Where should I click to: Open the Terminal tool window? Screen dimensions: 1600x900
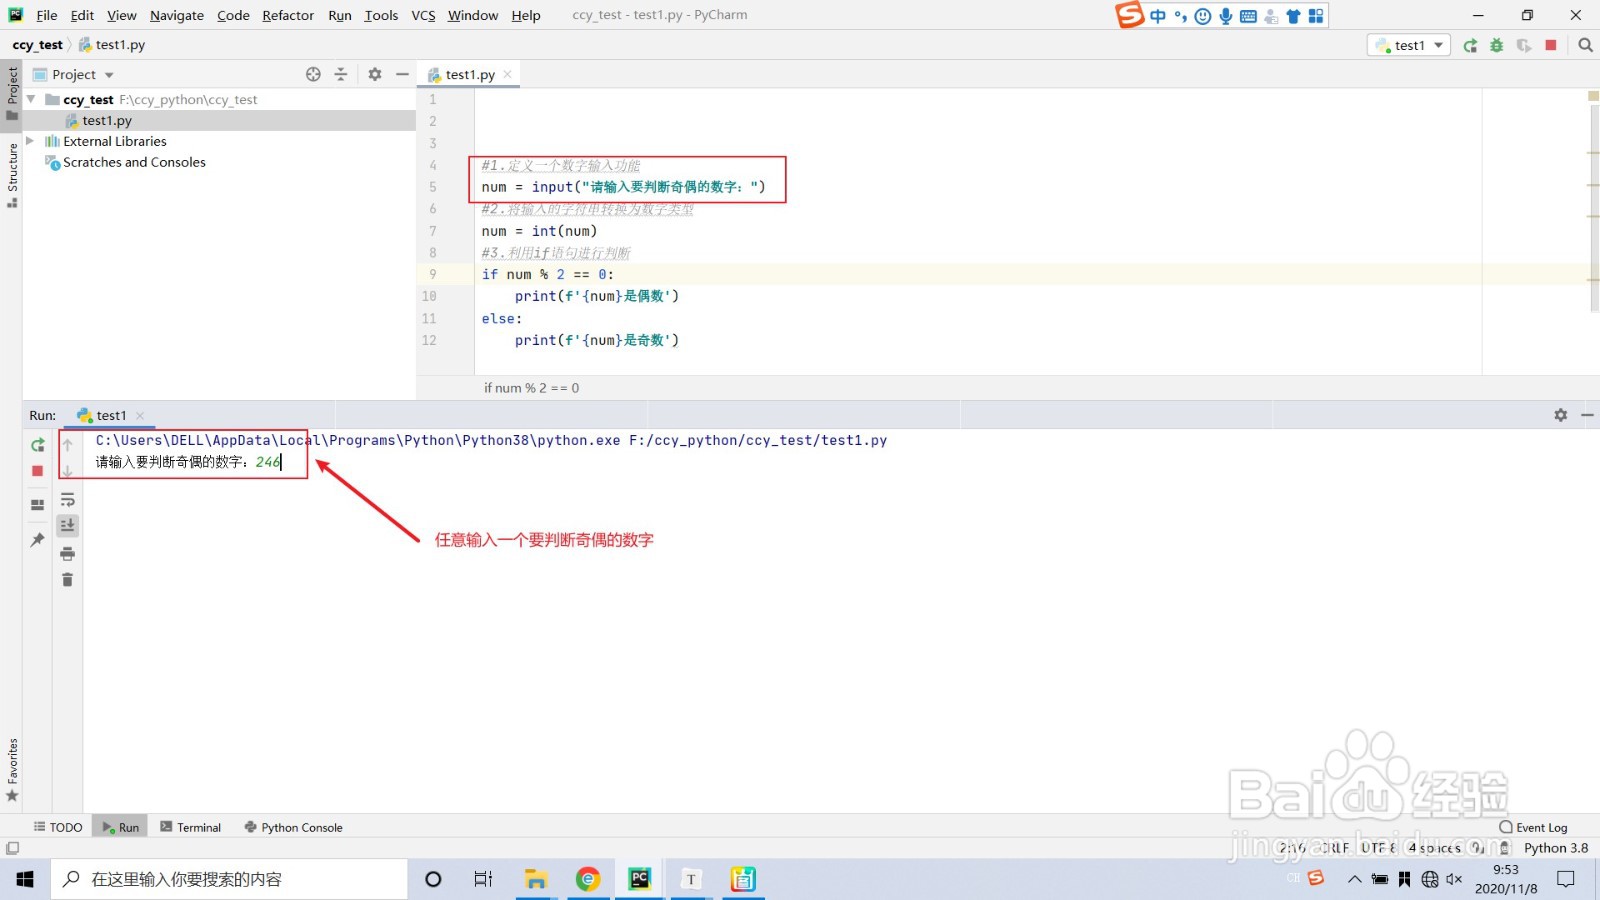tap(190, 827)
